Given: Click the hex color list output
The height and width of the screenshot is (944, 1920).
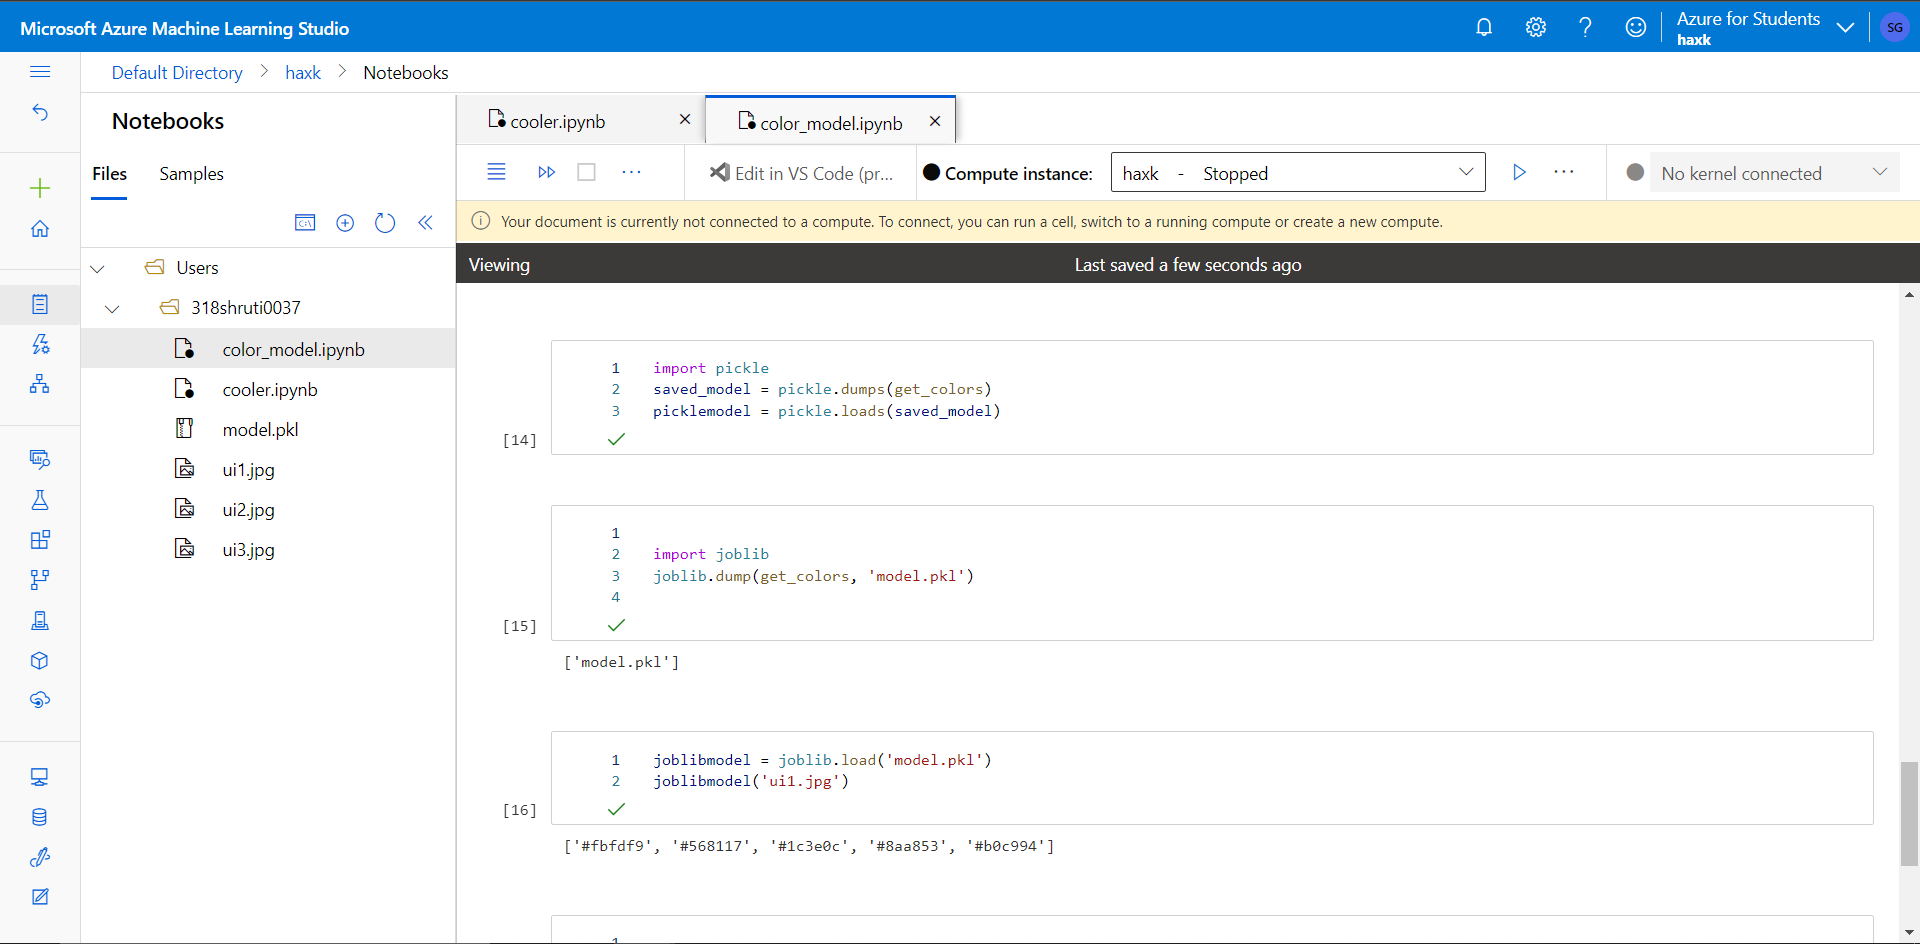Looking at the screenshot, I should (809, 846).
